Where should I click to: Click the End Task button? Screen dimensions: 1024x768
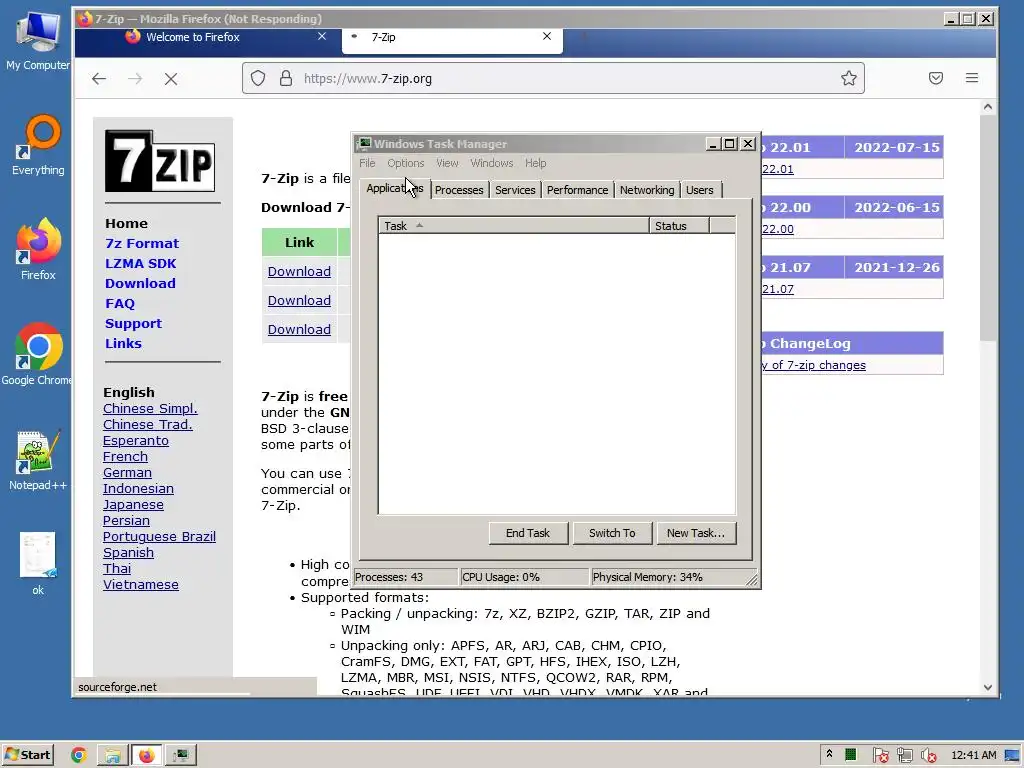[x=528, y=533]
